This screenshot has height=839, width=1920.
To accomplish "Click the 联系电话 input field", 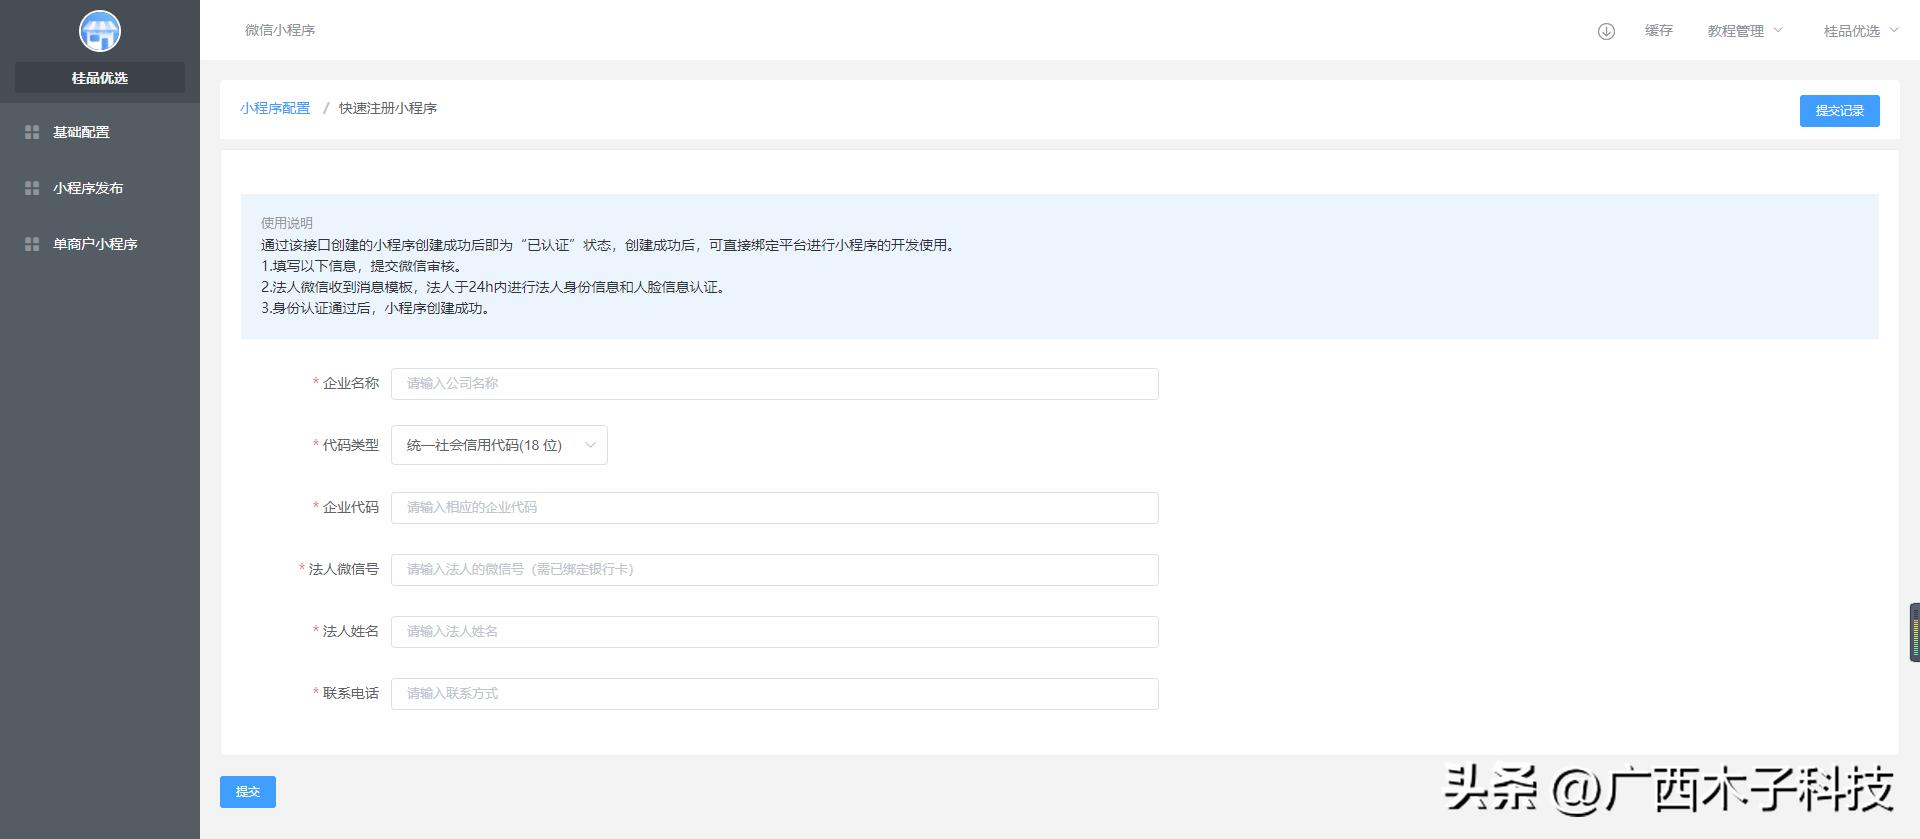I will tap(774, 694).
